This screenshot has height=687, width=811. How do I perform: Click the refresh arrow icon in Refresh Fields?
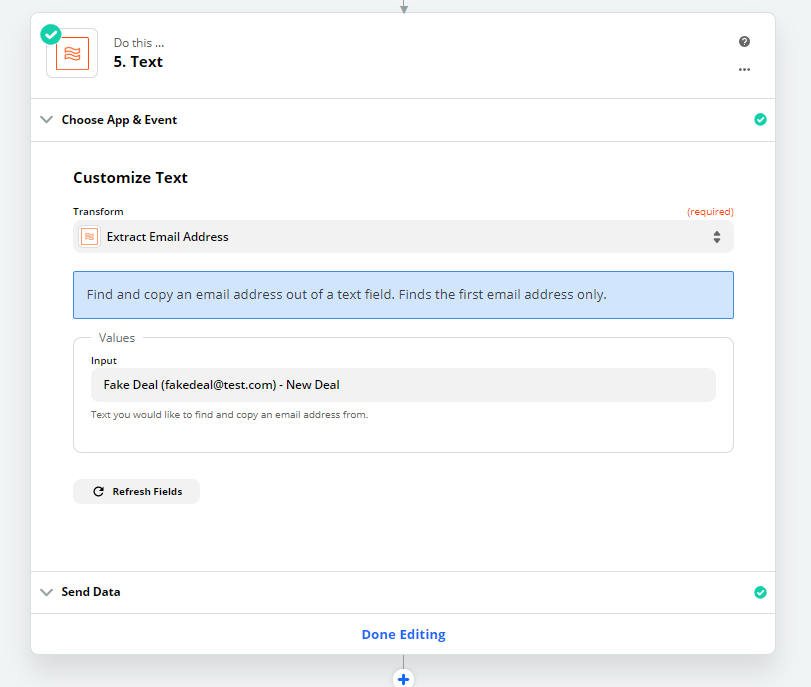[98, 491]
